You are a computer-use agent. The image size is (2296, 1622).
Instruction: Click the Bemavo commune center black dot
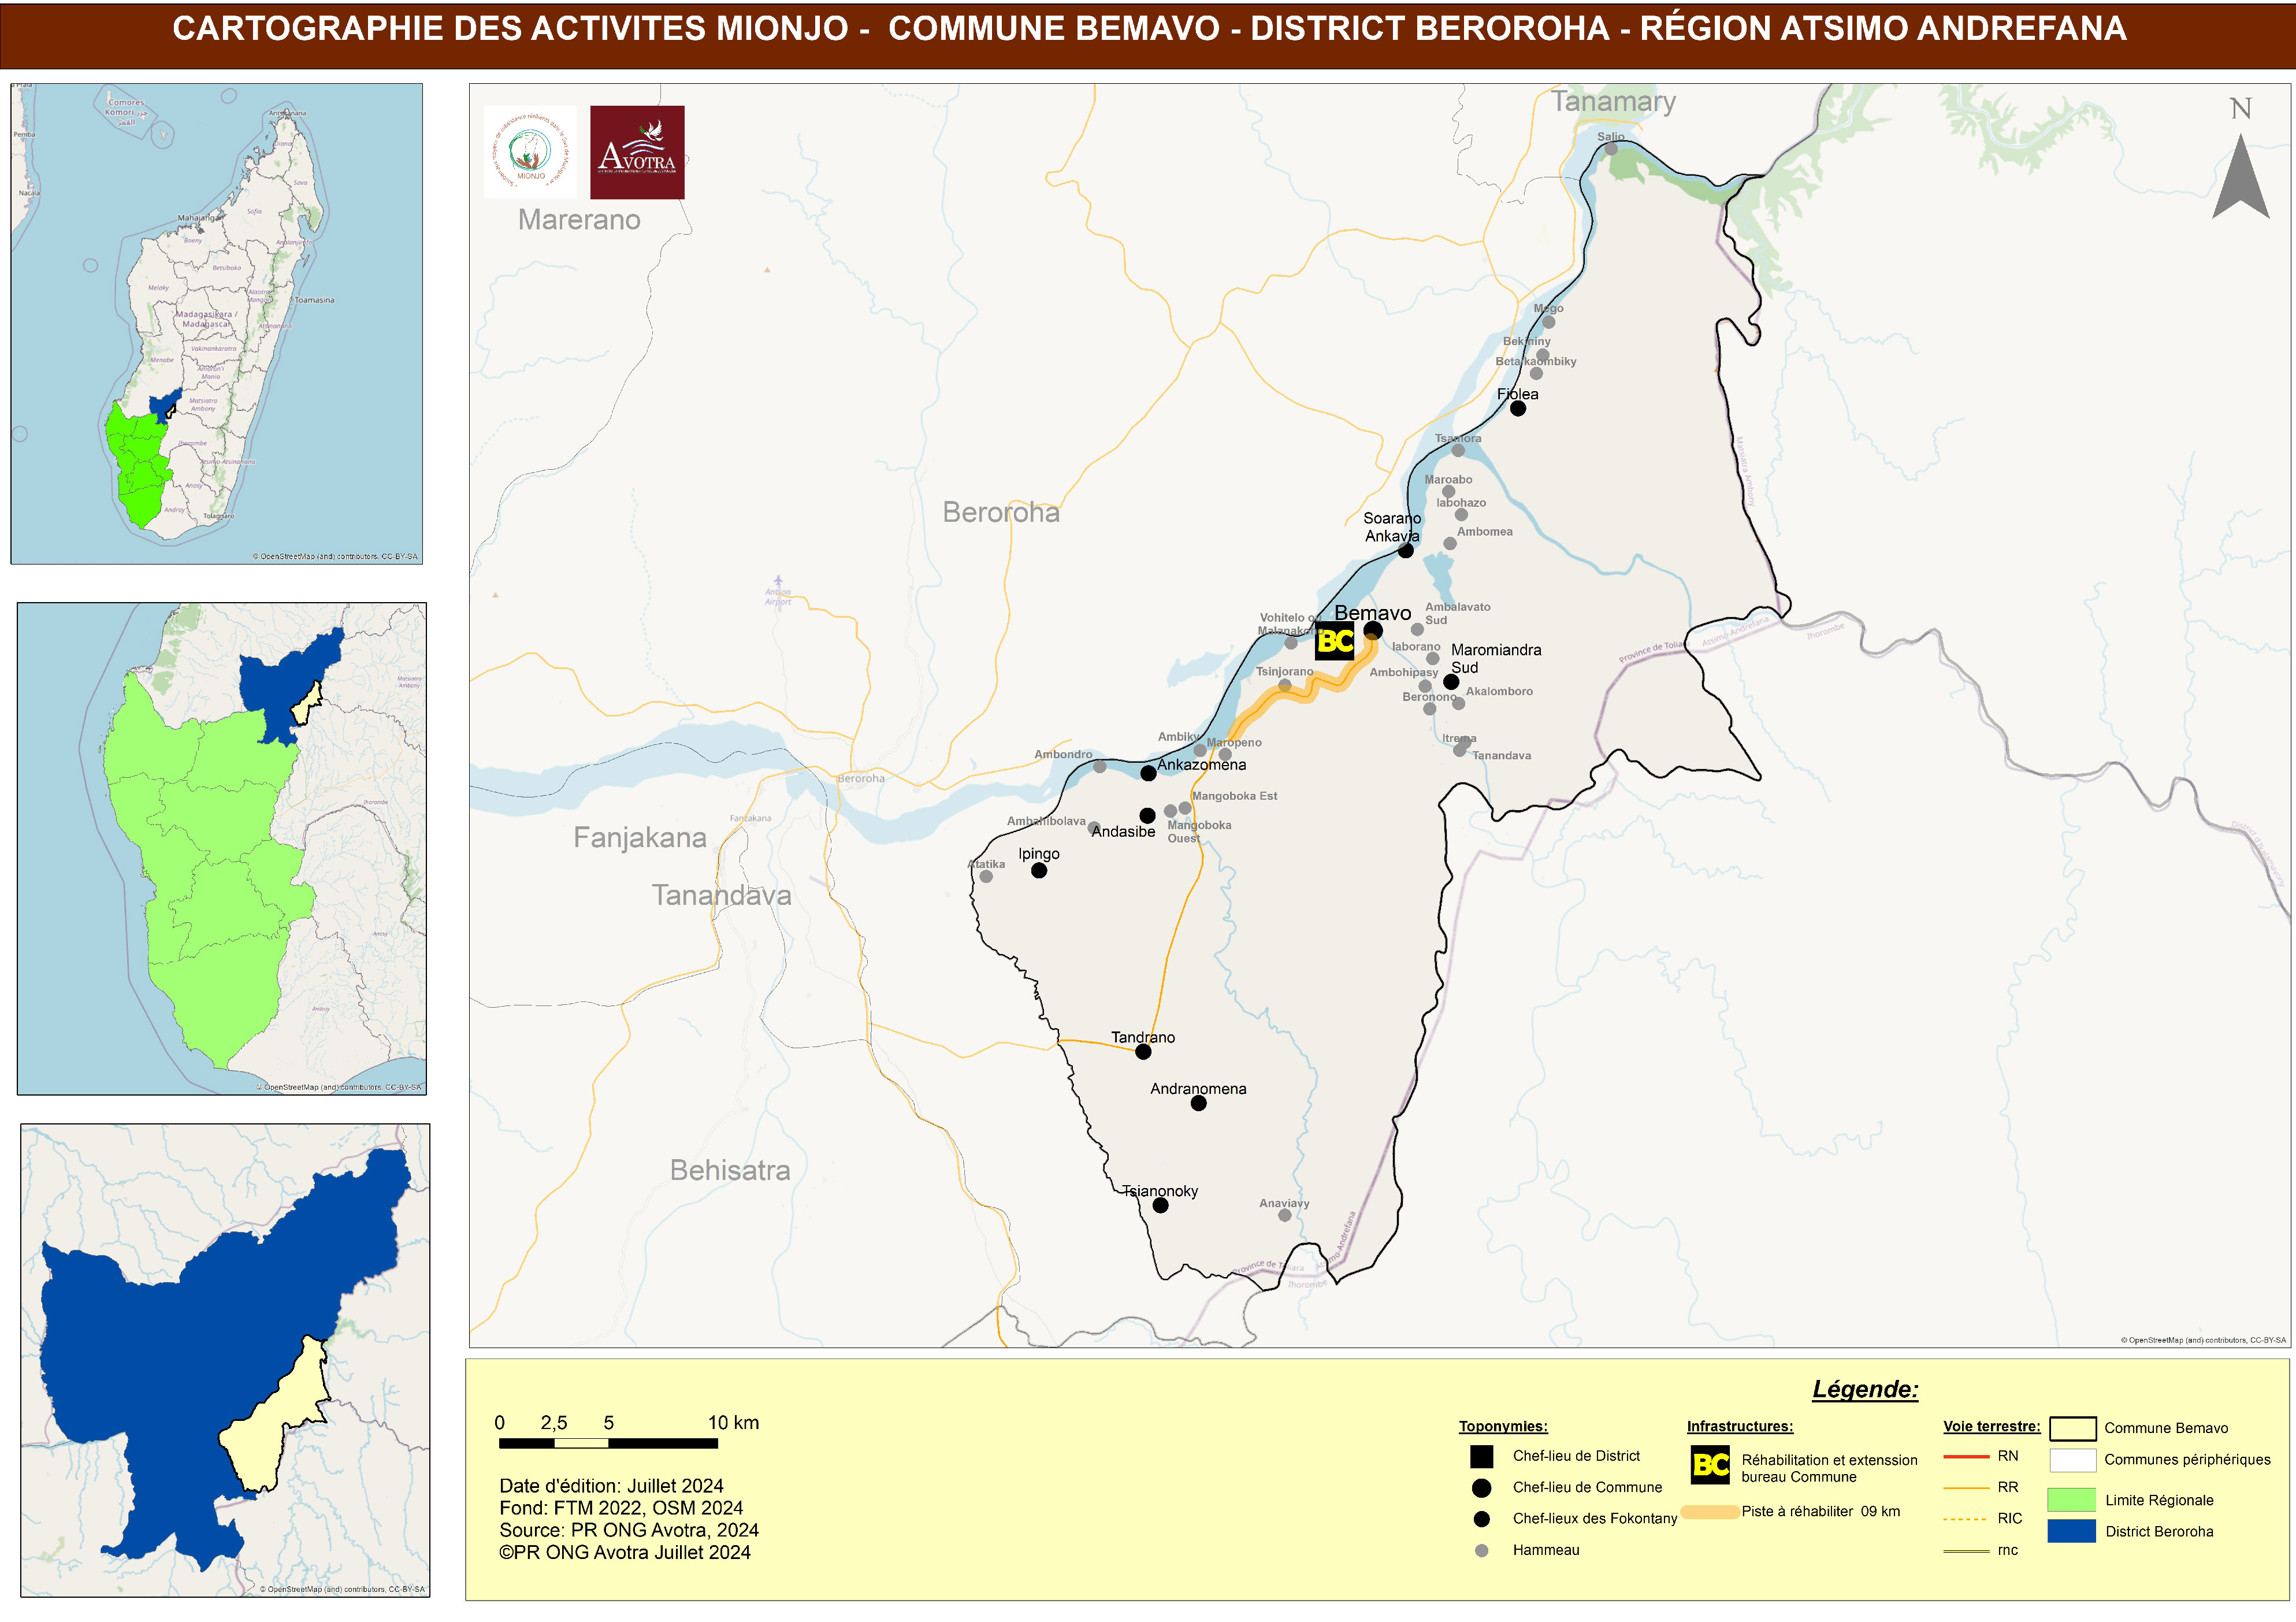[1373, 631]
